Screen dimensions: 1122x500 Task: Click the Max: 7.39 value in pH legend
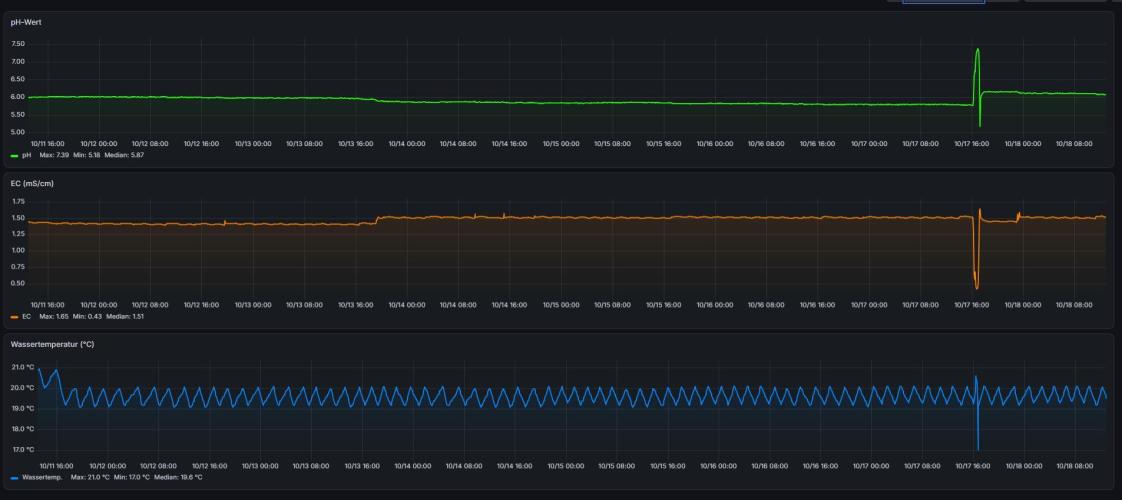tap(54, 155)
